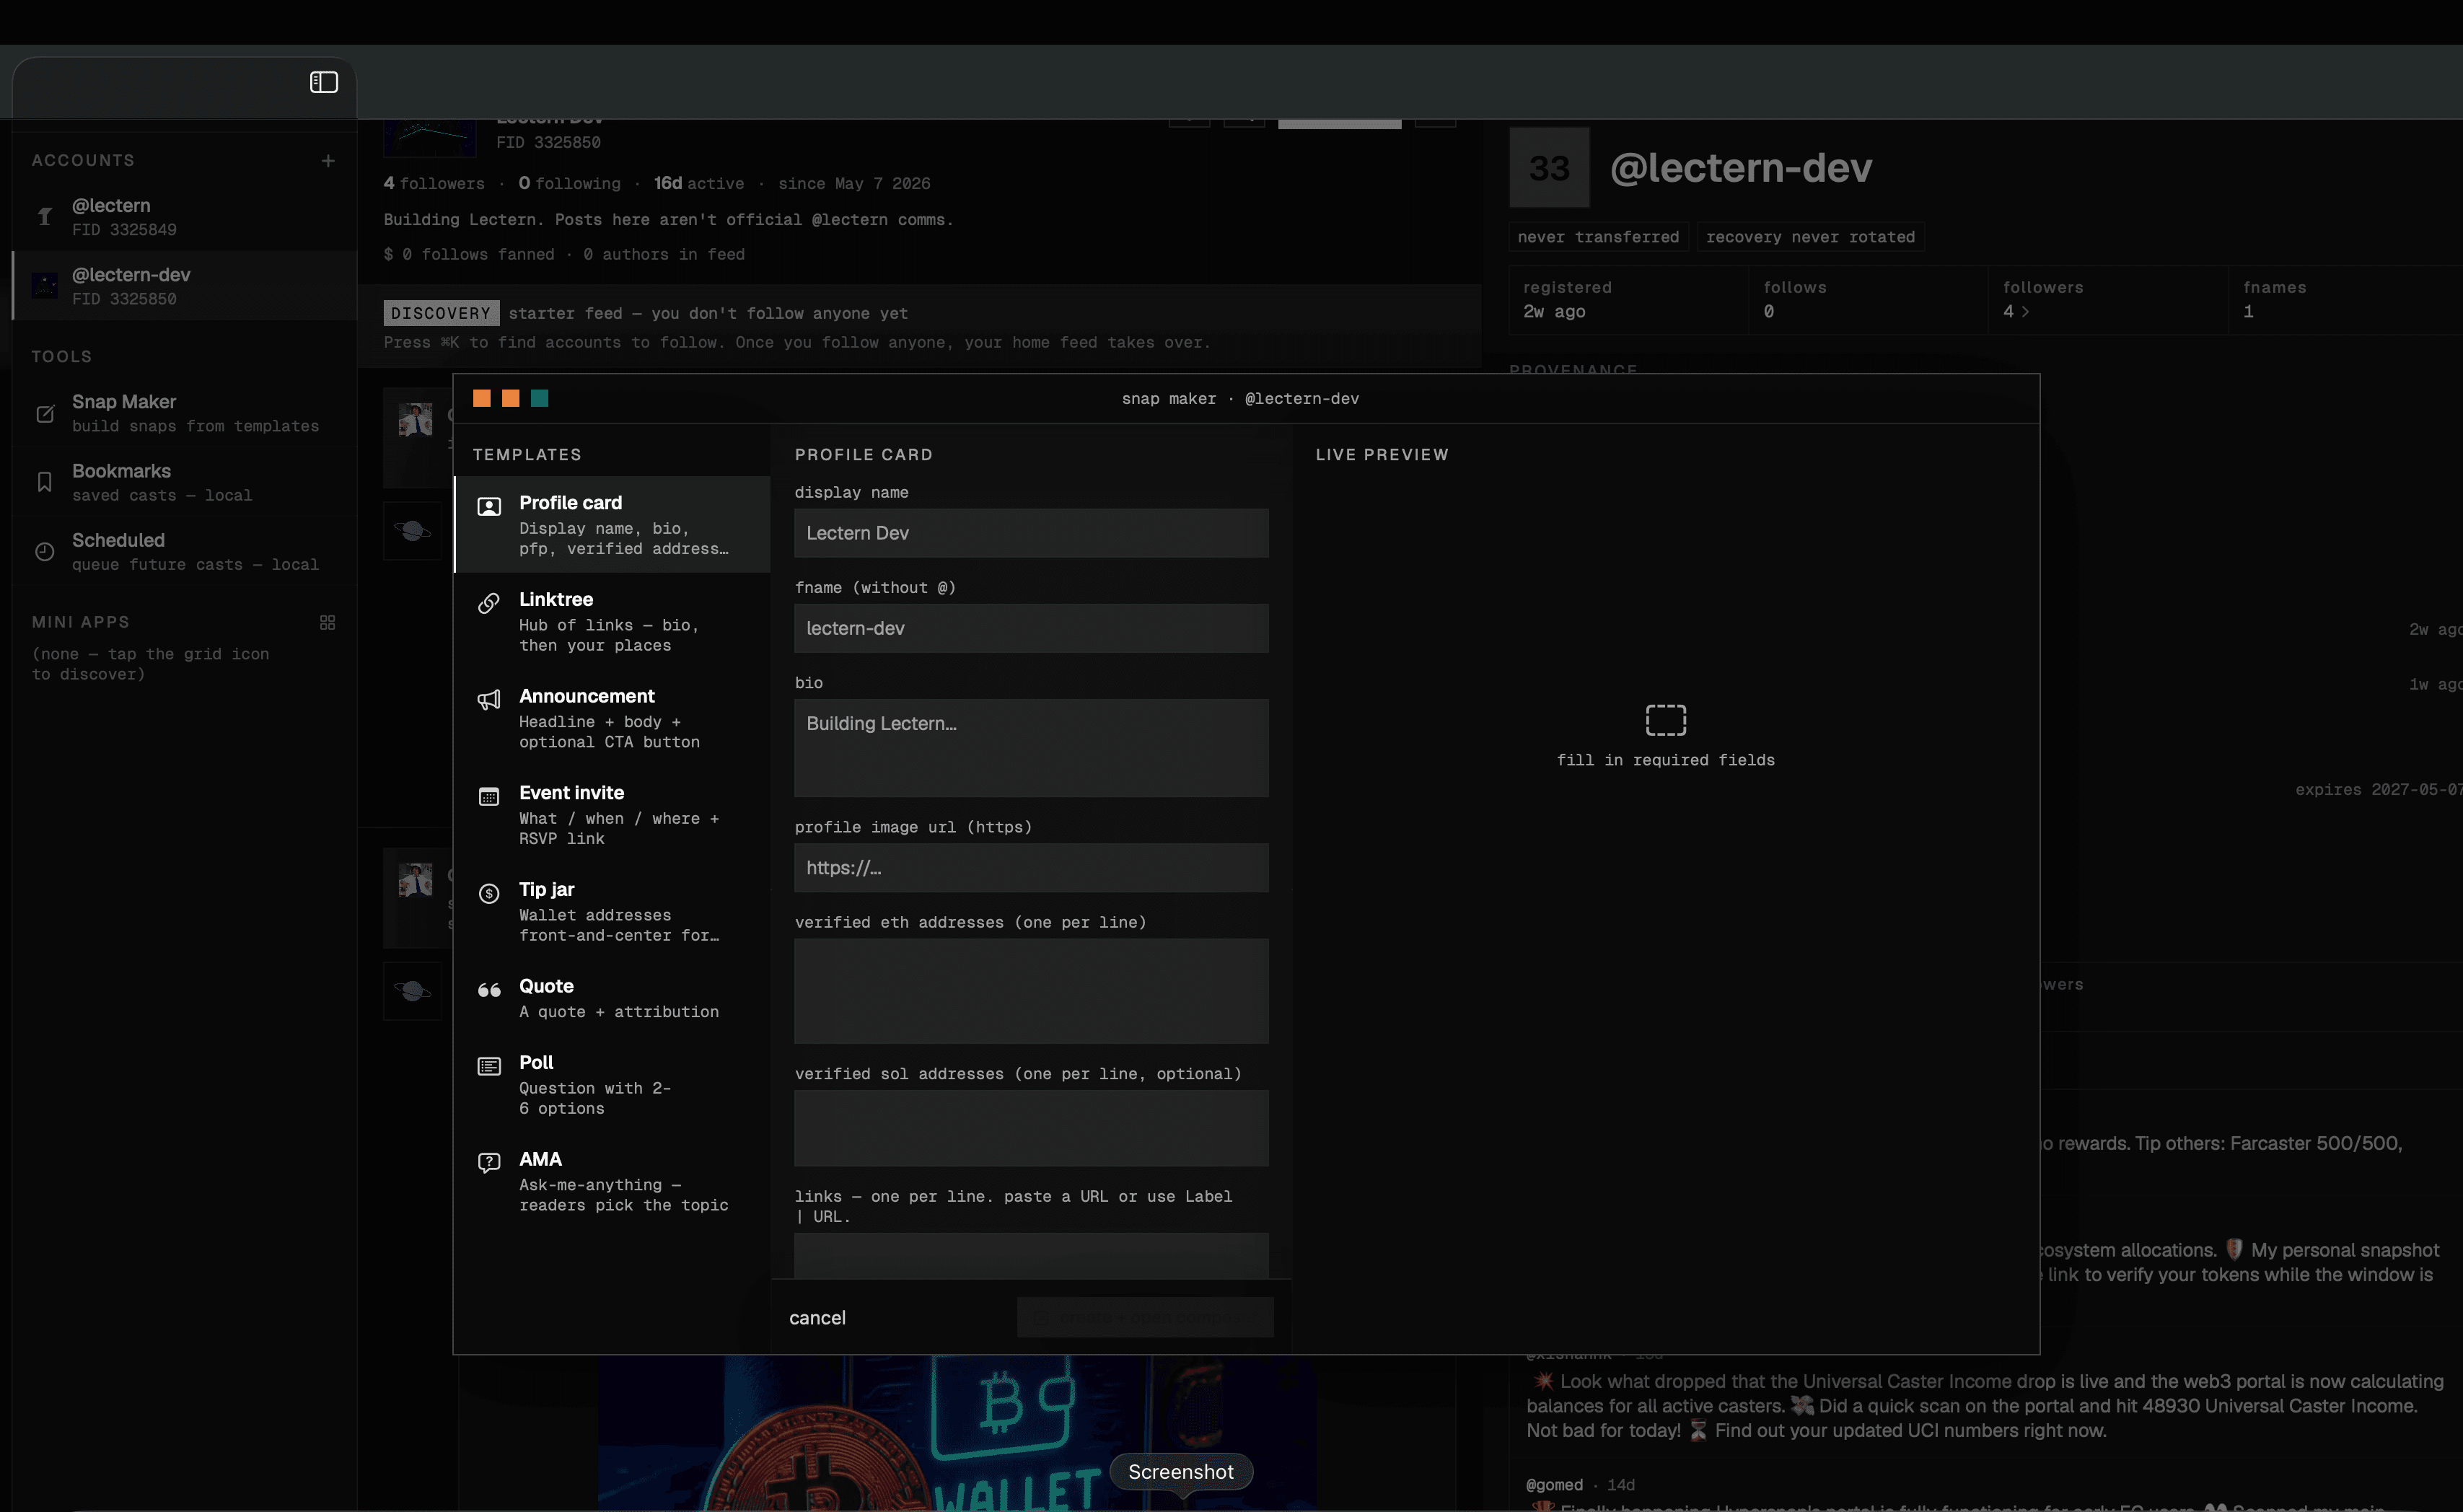This screenshot has width=2463, height=1512.
Task: Open Snap Maker tool
Action: (x=185, y=412)
